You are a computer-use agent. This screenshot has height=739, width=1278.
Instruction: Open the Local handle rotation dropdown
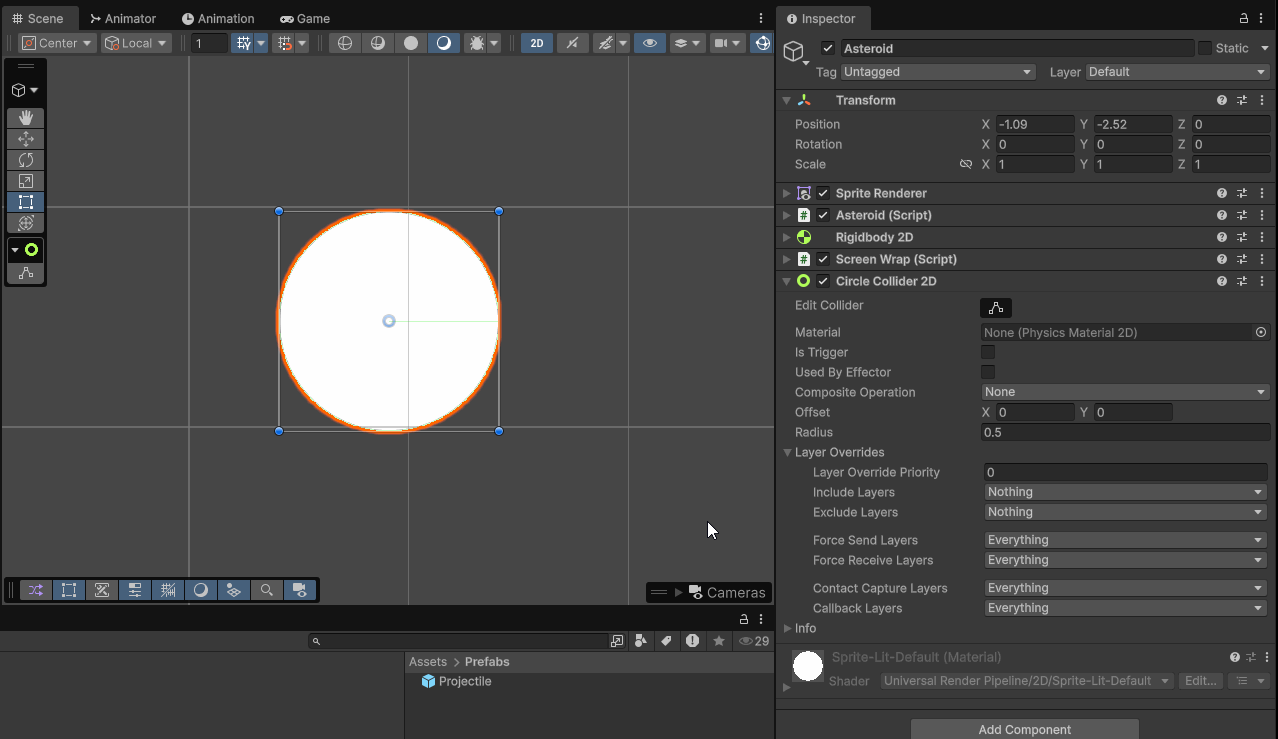coord(136,43)
